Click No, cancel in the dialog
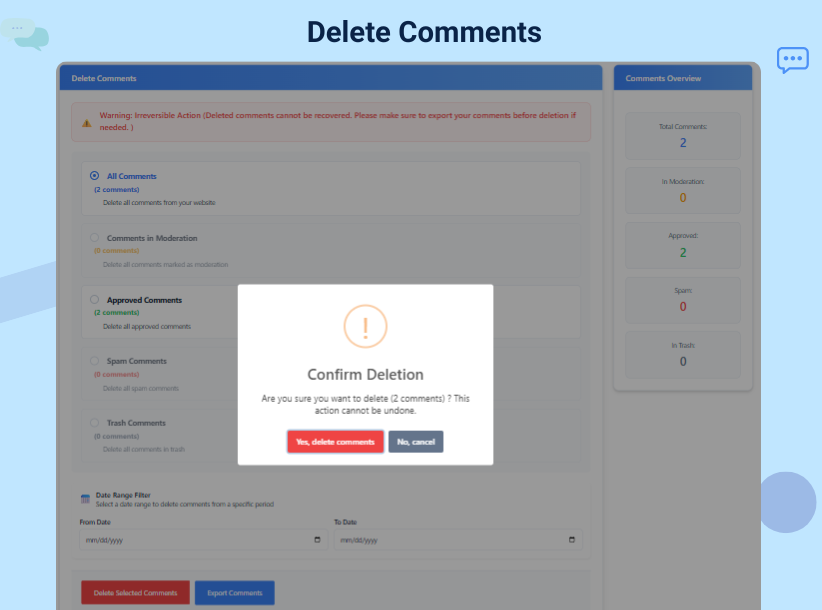This screenshot has width=822, height=610. tap(416, 442)
